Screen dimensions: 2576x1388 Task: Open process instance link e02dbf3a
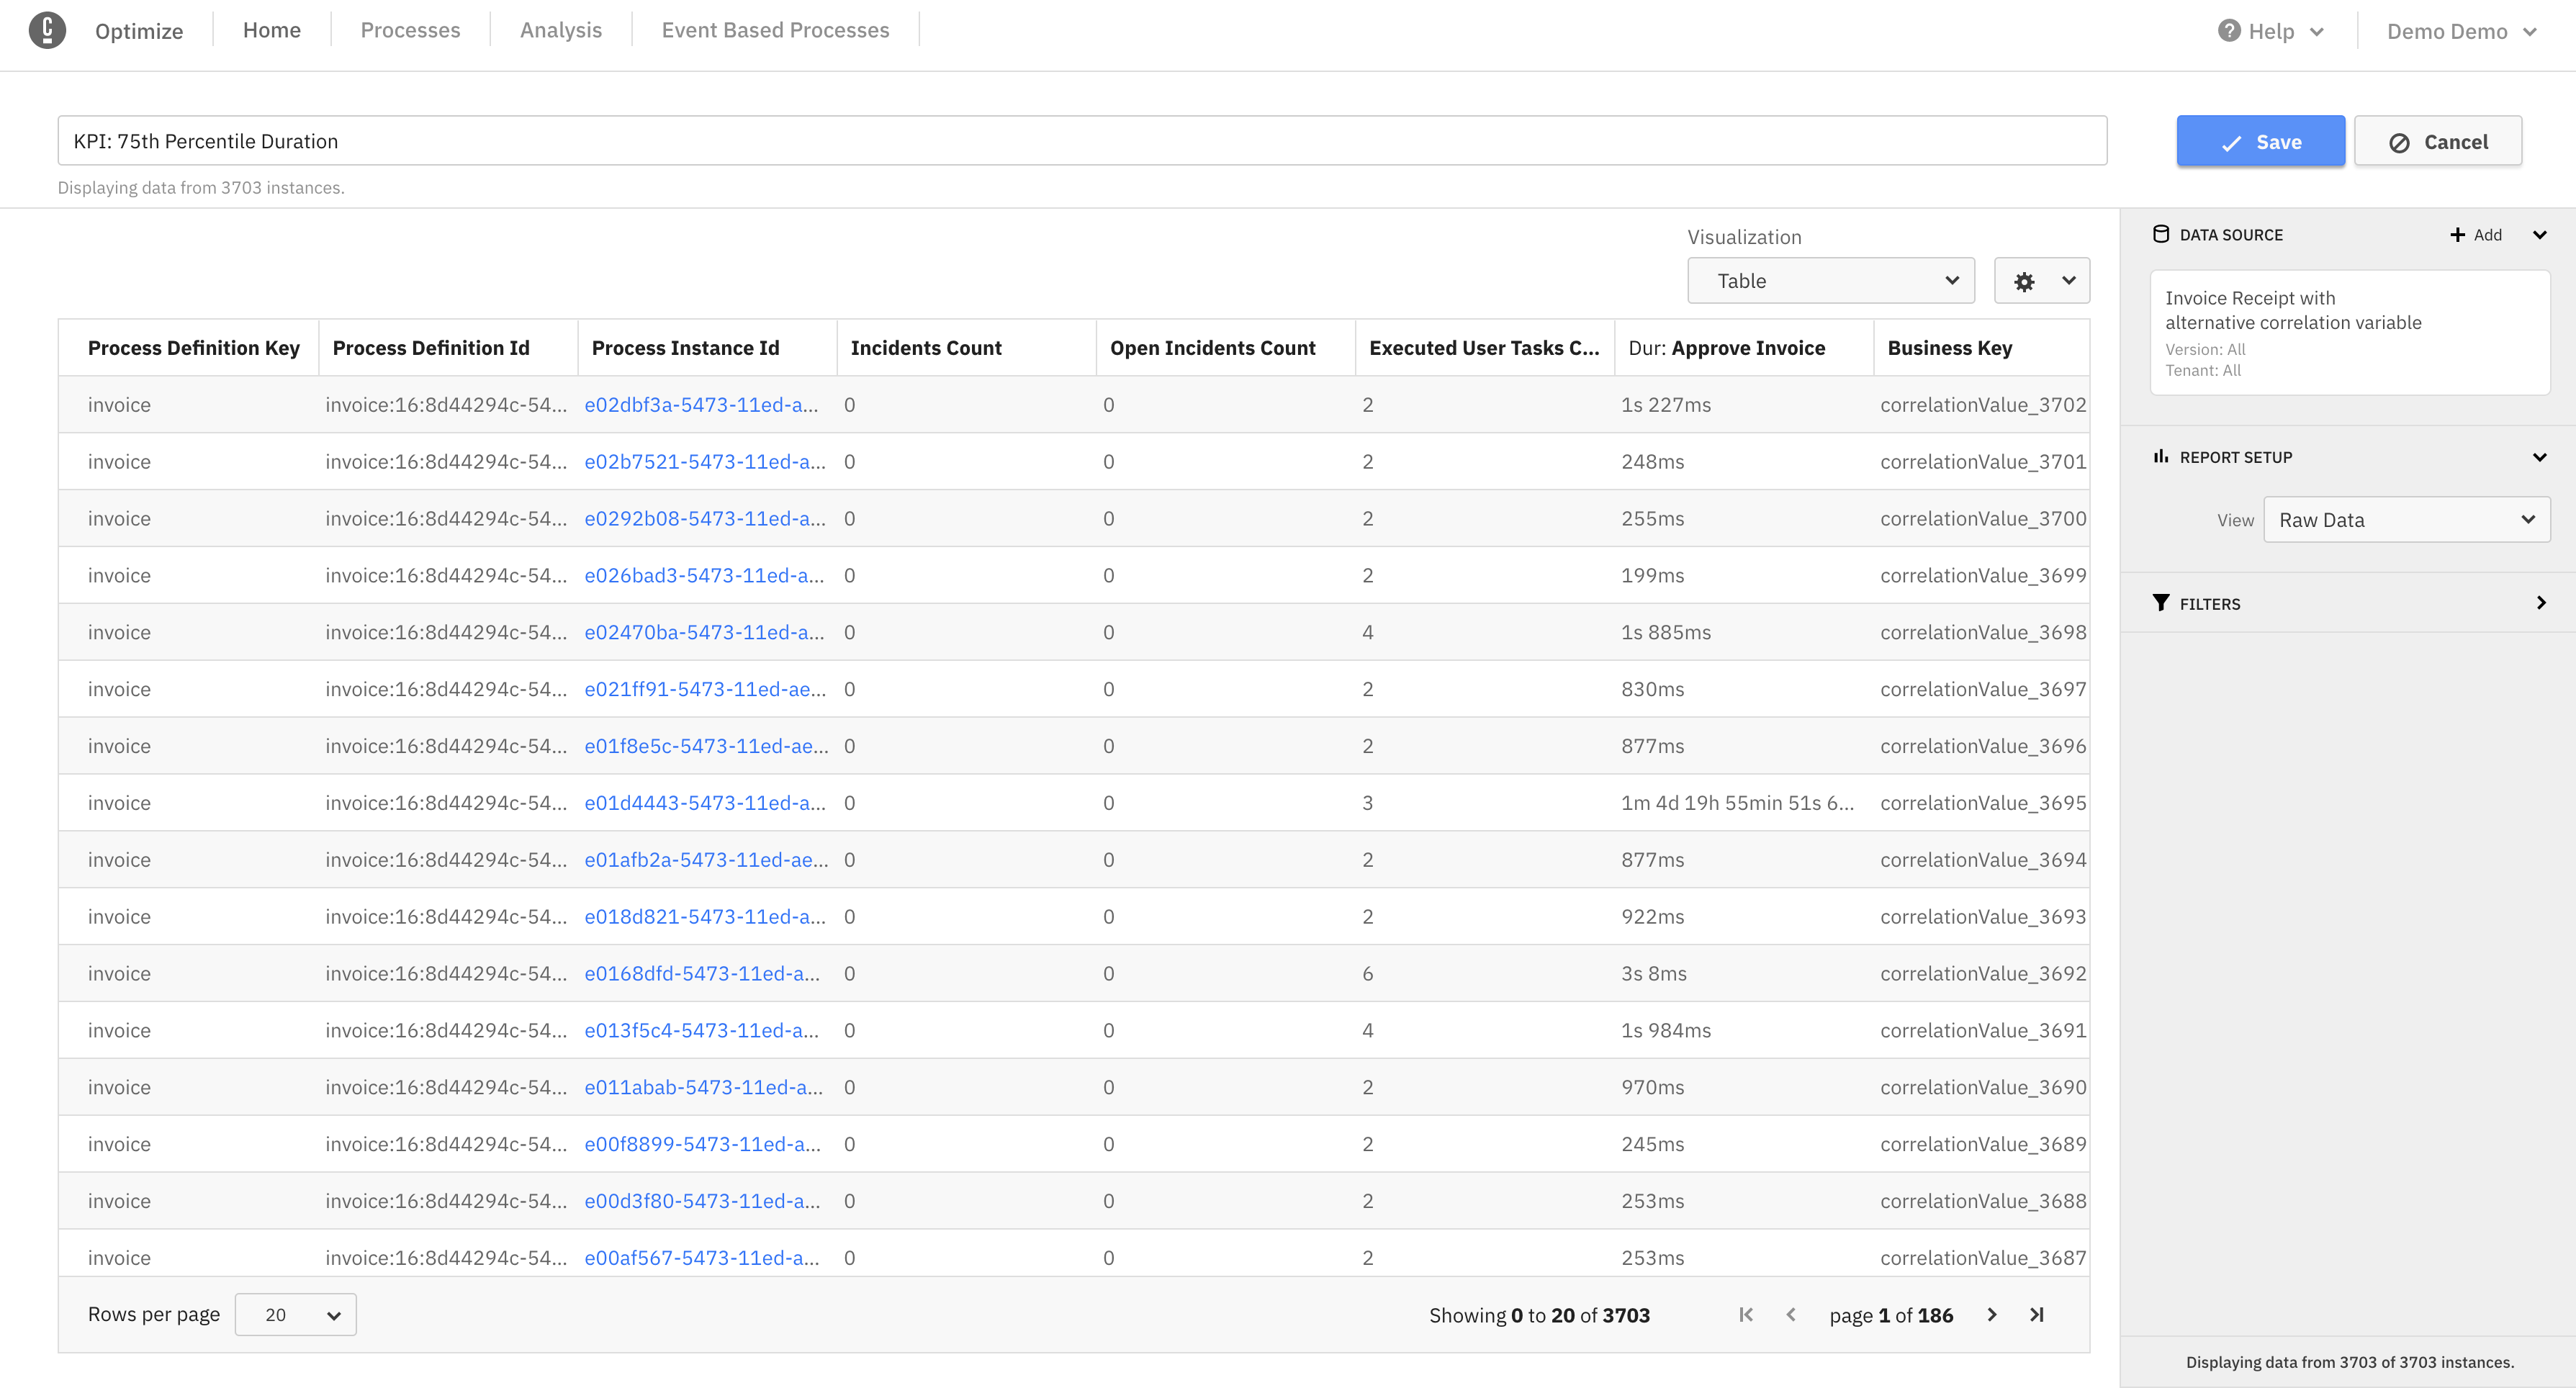[x=704, y=405]
